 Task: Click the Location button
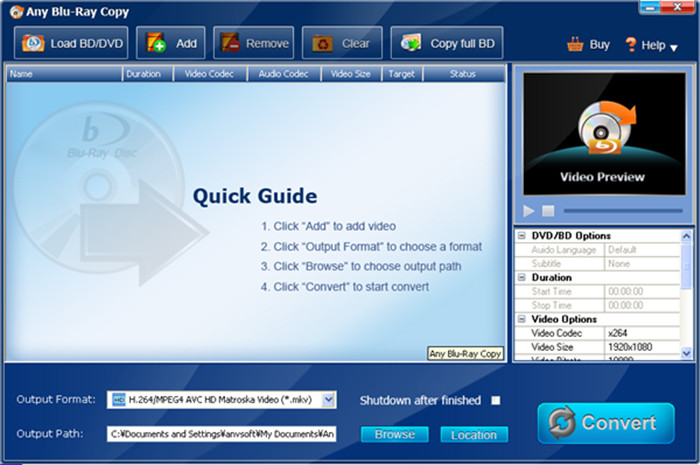pyautogui.click(x=474, y=435)
